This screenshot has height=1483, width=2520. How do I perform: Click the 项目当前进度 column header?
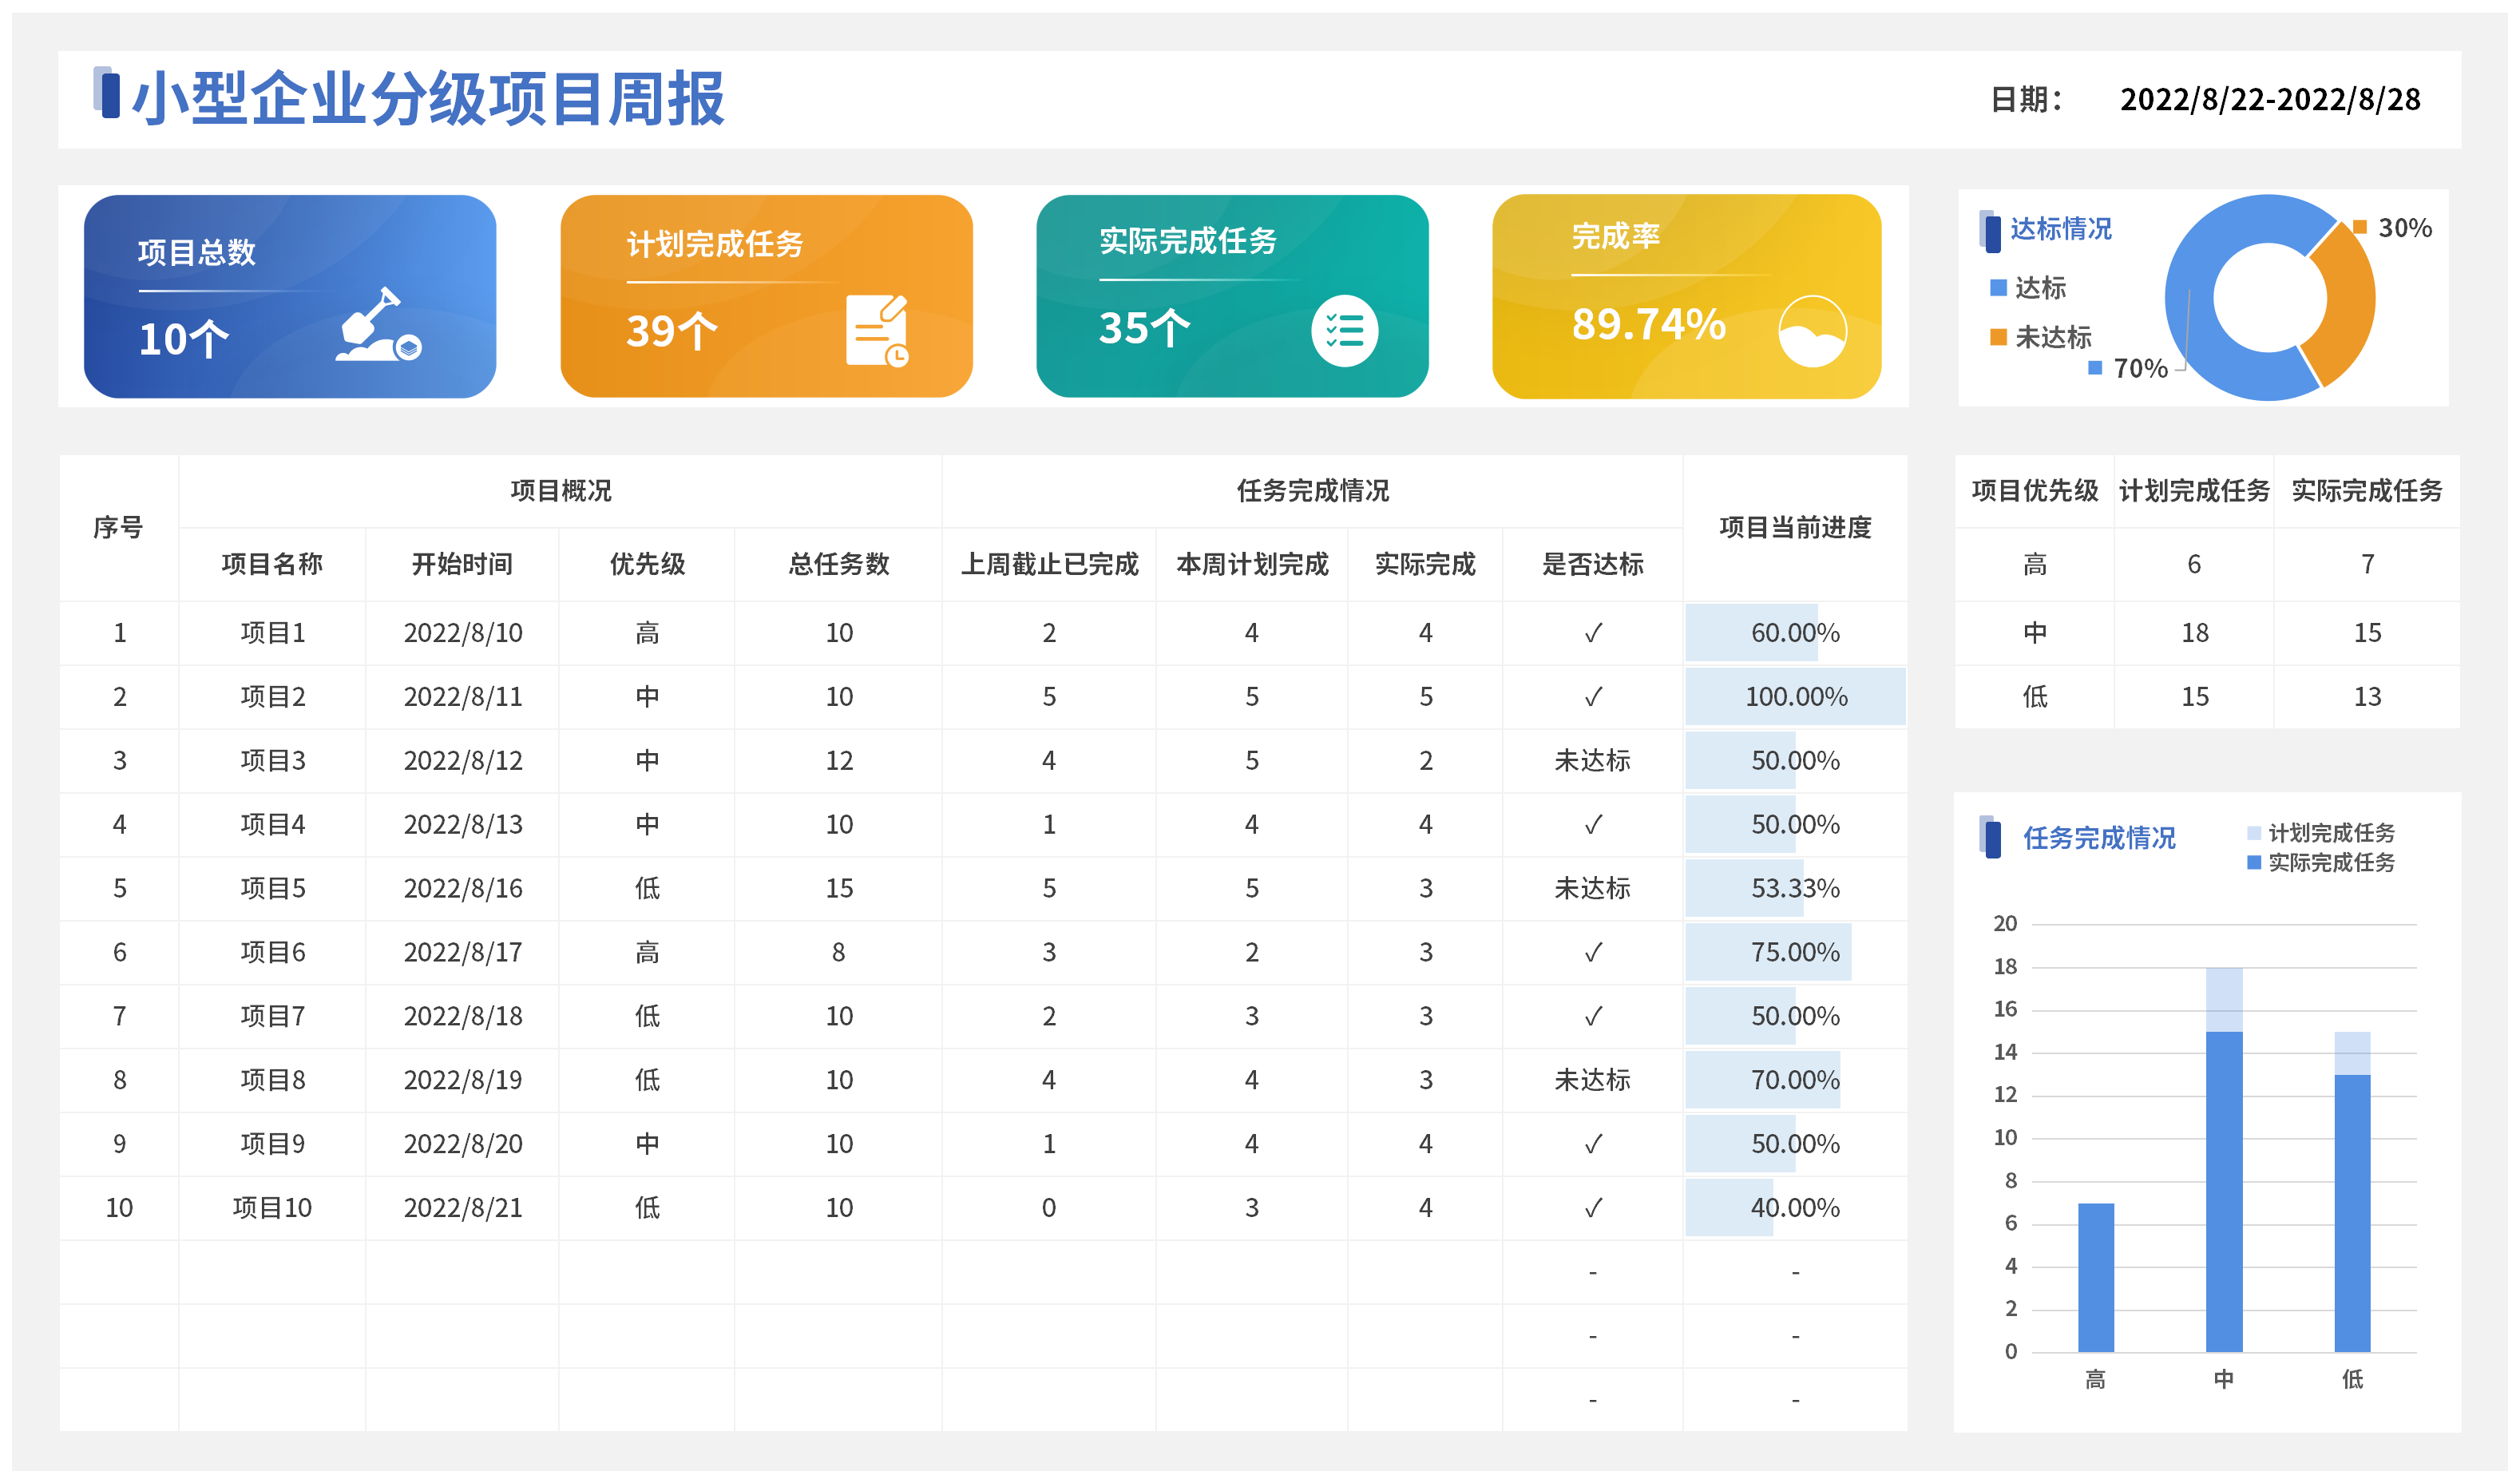point(1795,527)
